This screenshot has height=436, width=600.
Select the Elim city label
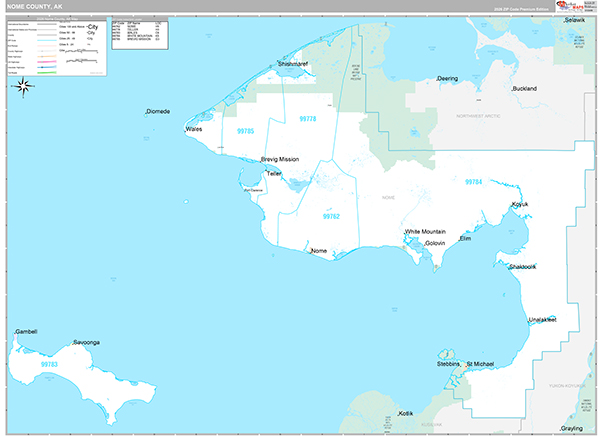465,238
